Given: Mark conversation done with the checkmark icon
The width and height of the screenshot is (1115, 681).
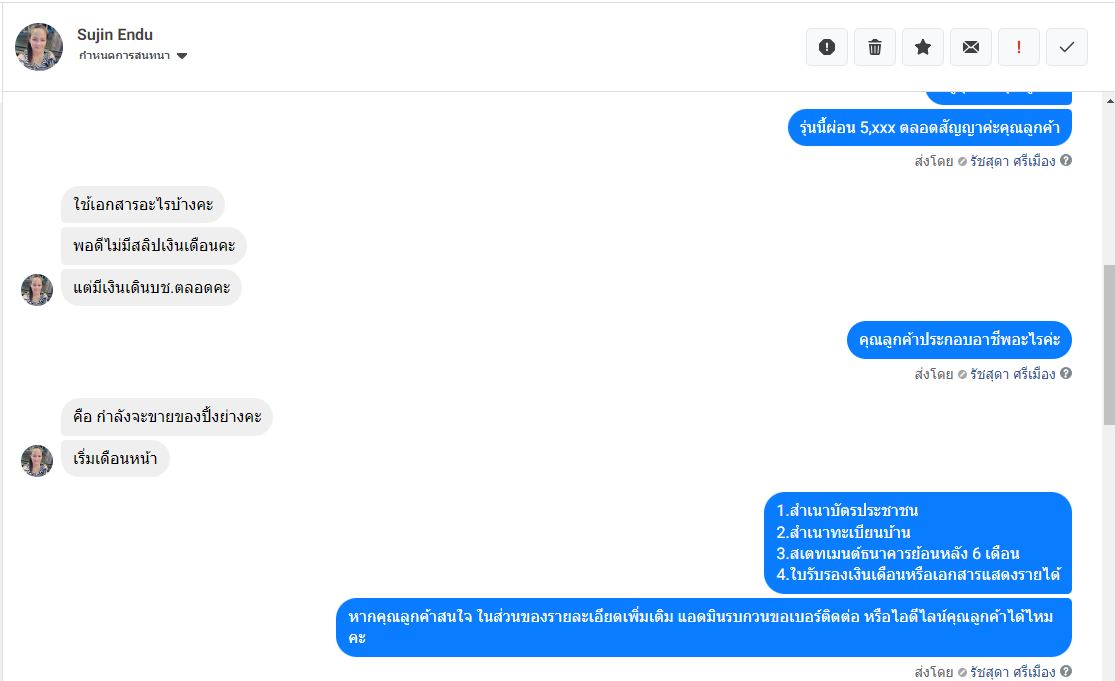Looking at the screenshot, I should 1067,47.
